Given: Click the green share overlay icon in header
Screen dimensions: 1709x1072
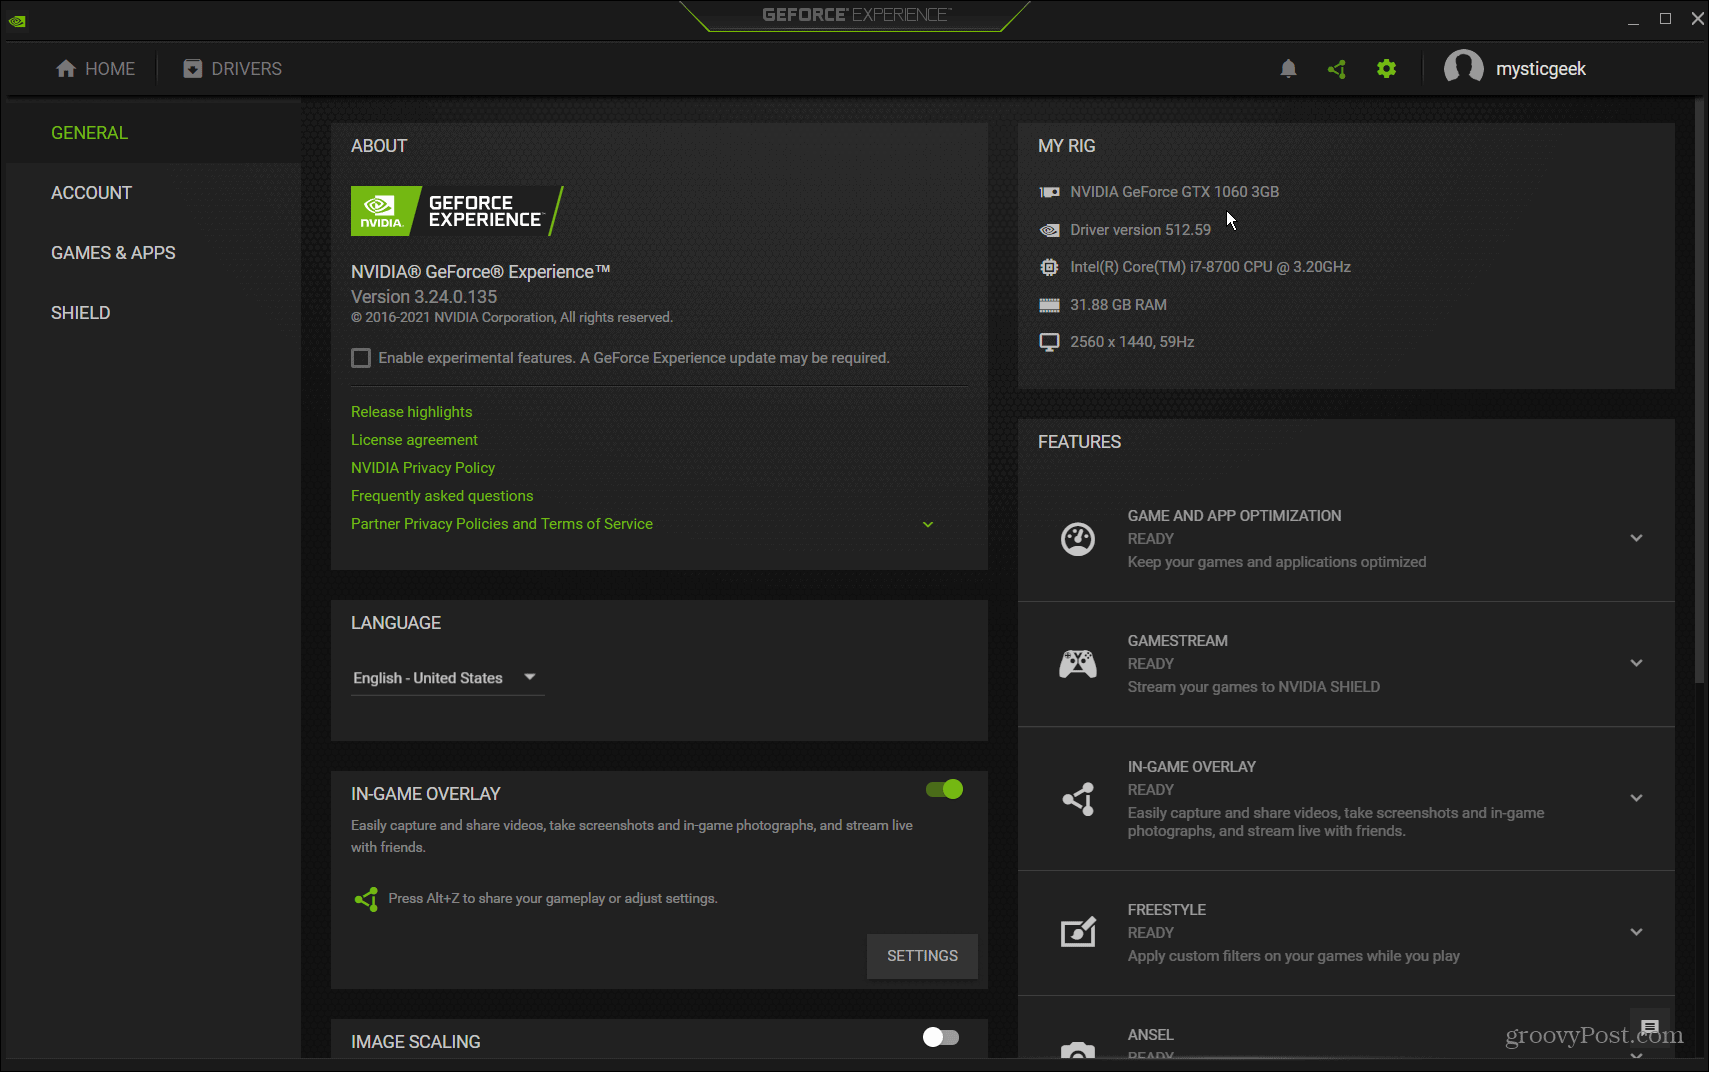Looking at the screenshot, I should (1337, 69).
